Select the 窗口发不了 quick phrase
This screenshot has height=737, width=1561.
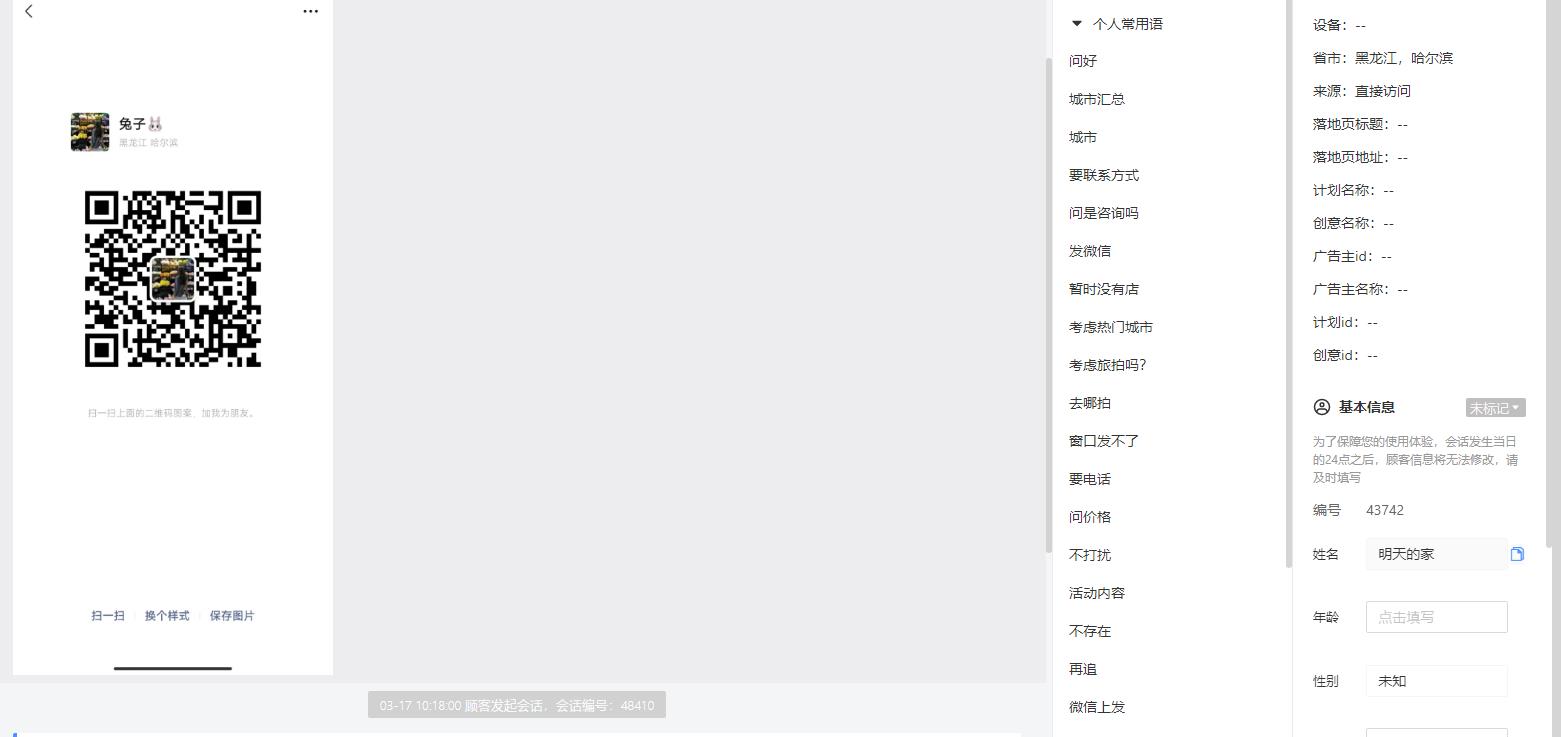pos(1104,441)
